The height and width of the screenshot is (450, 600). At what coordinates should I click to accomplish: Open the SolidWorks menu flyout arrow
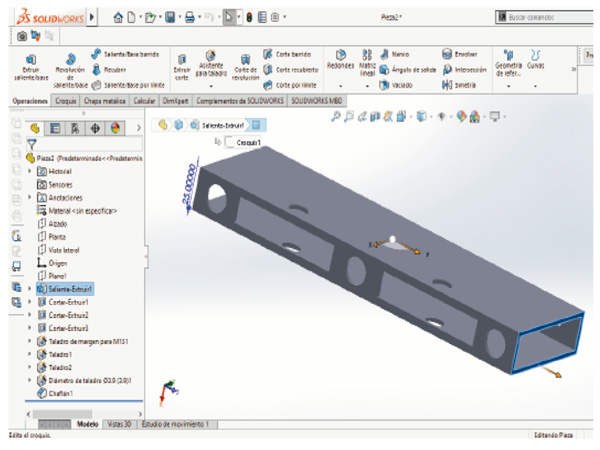tap(92, 17)
